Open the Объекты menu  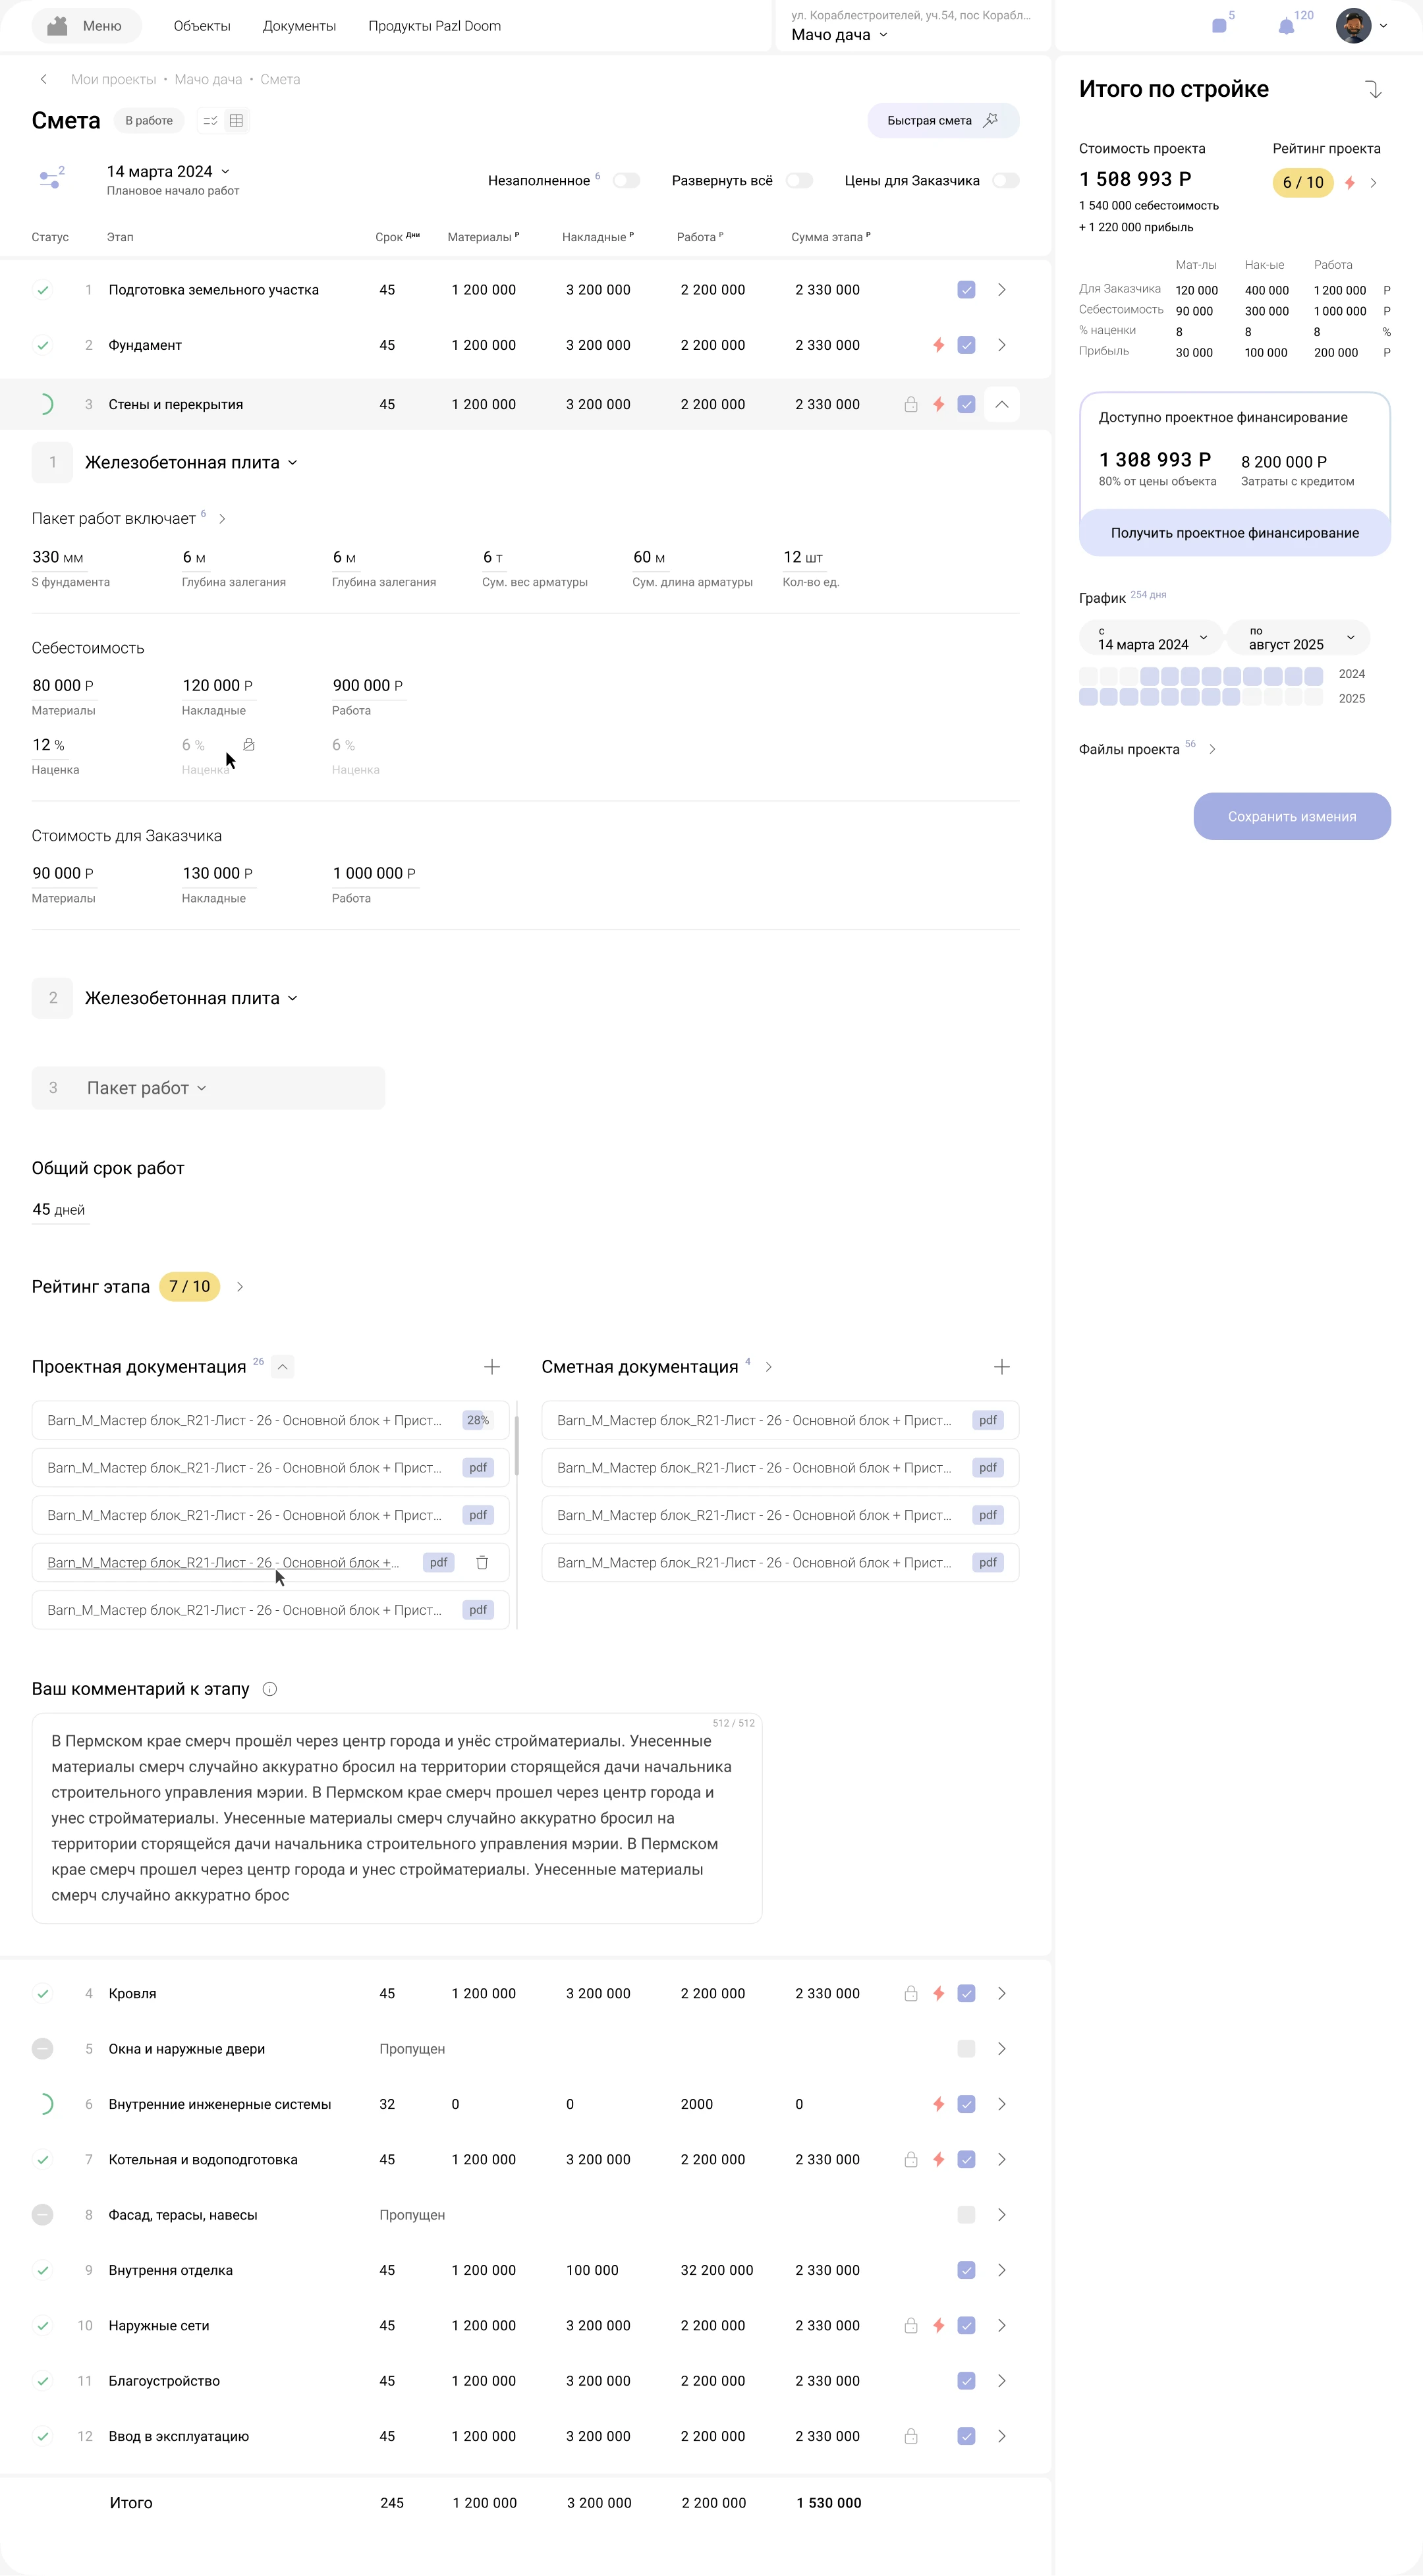pyautogui.click(x=202, y=26)
